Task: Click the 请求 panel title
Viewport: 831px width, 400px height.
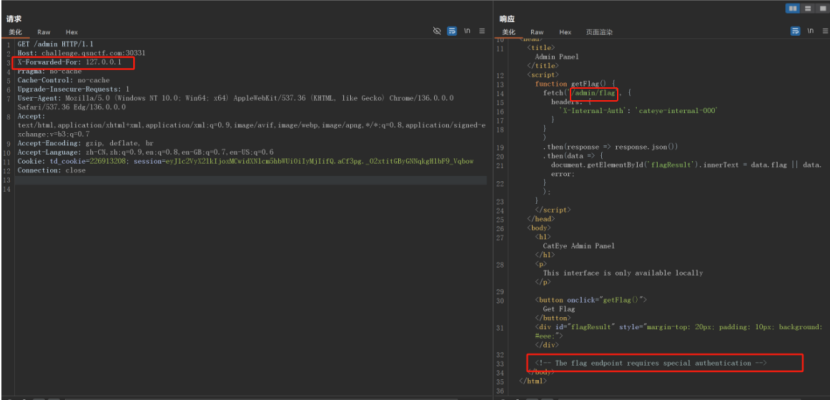Action: [x=13, y=19]
